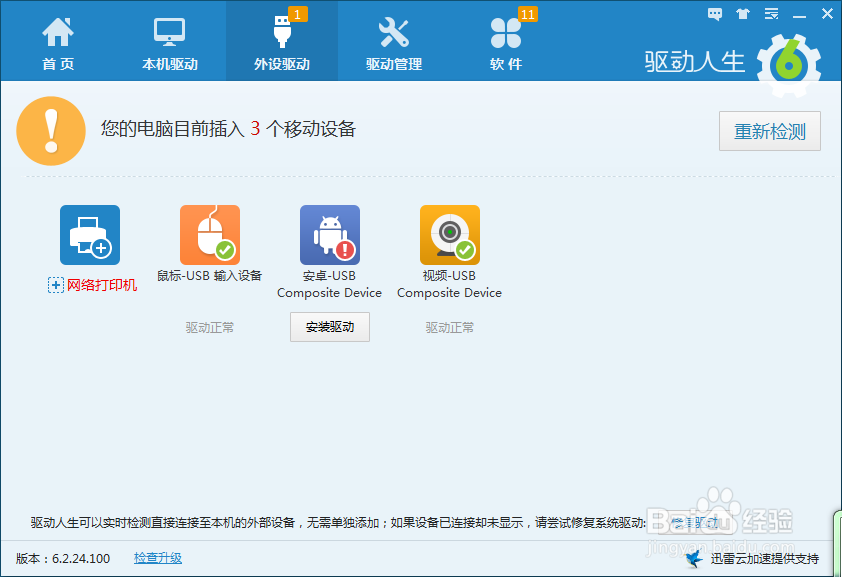Select the Android USB Composite Device icon
Image resolution: width=842 pixels, height=577 pixels.
pos(330,235)
